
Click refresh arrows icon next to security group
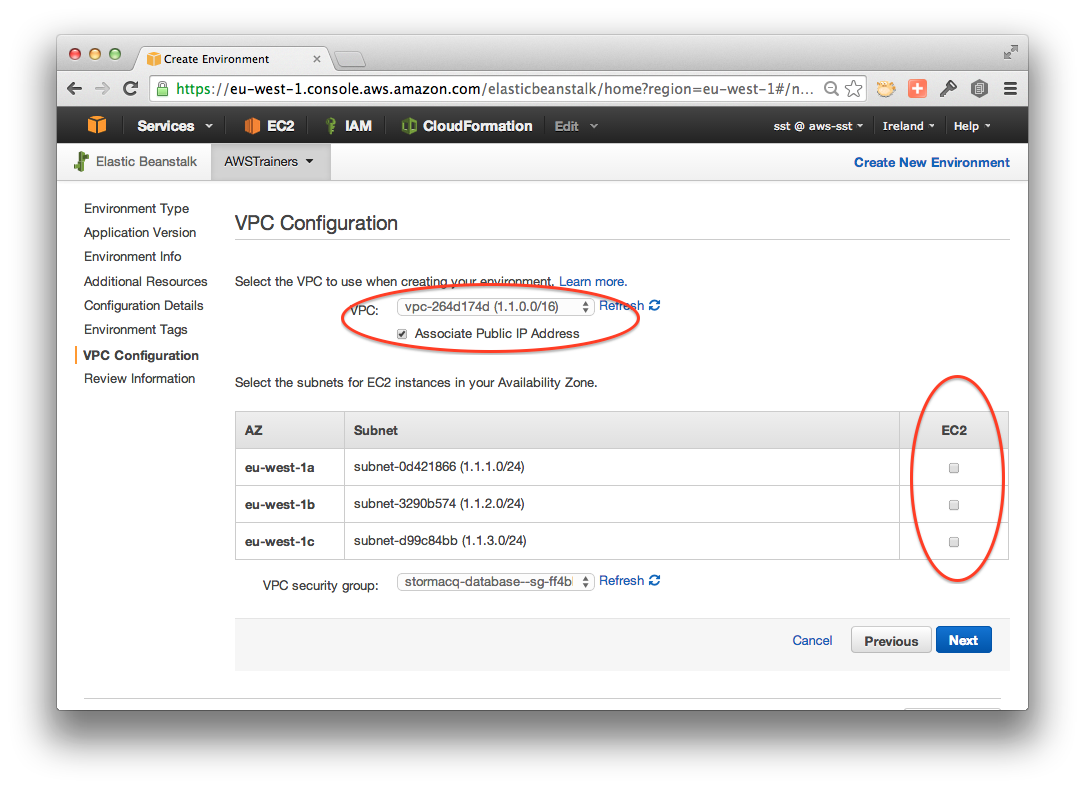(655, 581)
